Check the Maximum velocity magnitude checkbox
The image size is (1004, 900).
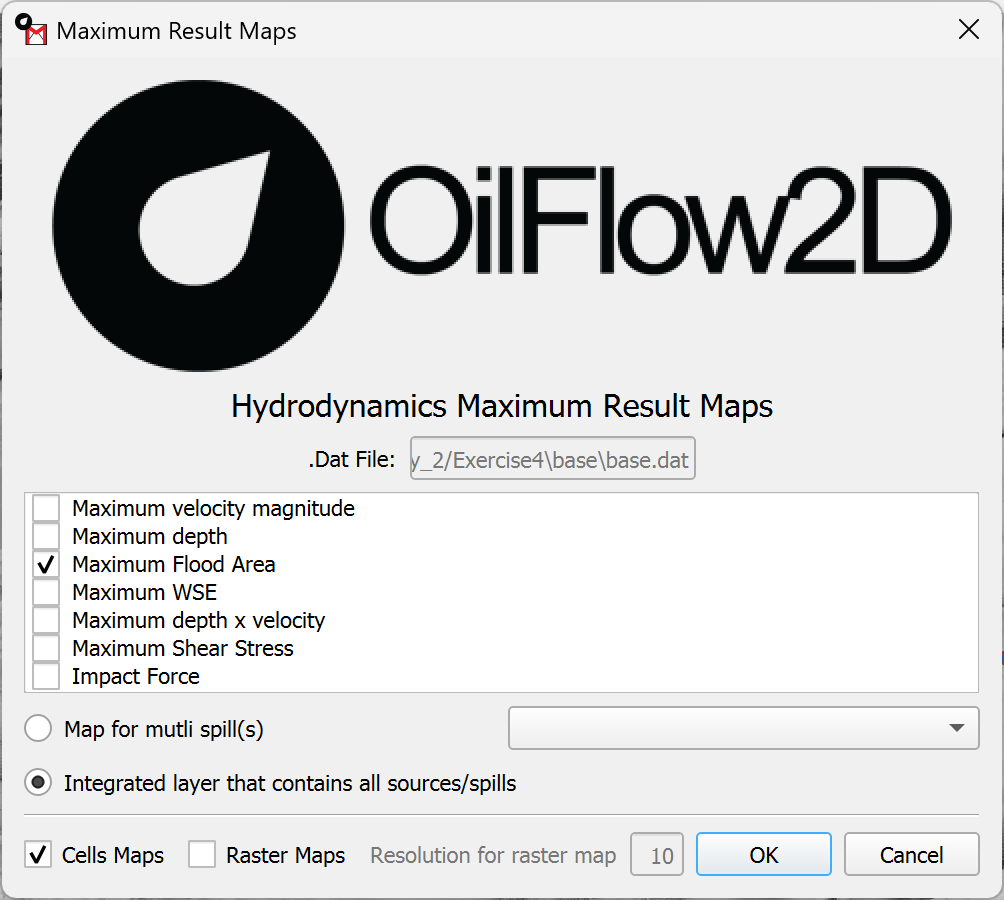click(x=46, y=508)
